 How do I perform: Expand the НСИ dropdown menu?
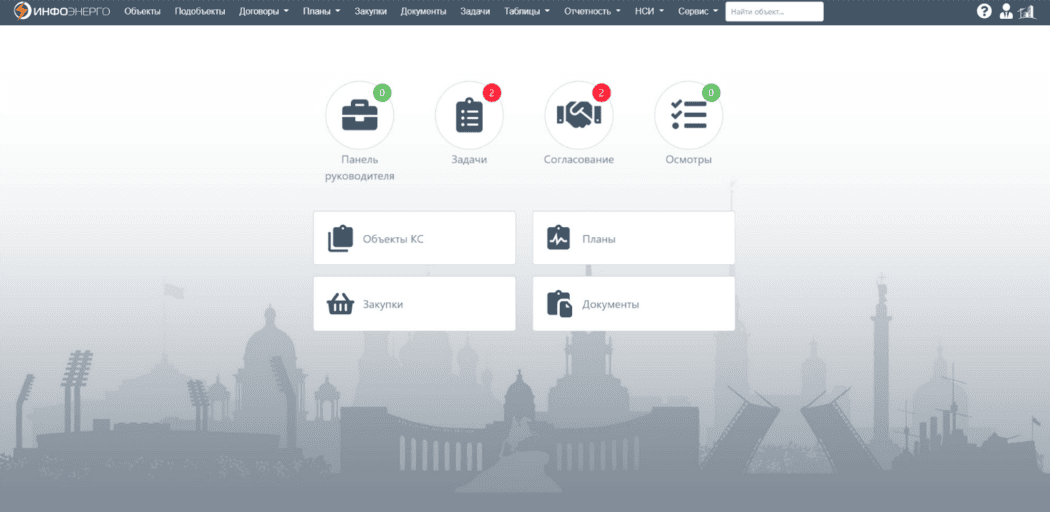tap(649, 12)
